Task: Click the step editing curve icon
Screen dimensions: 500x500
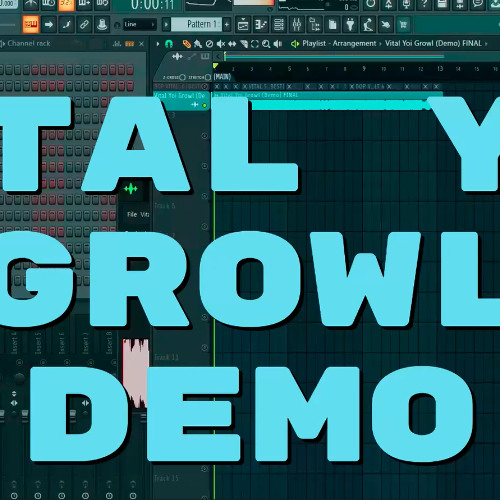Action: point(66,24)
